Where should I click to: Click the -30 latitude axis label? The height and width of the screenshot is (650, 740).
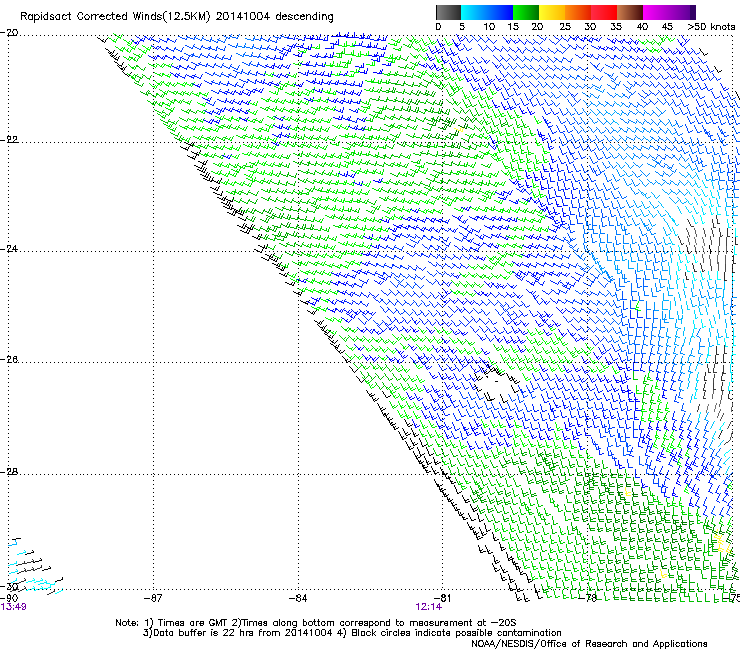pyautogui.click(x=9, y=587)
